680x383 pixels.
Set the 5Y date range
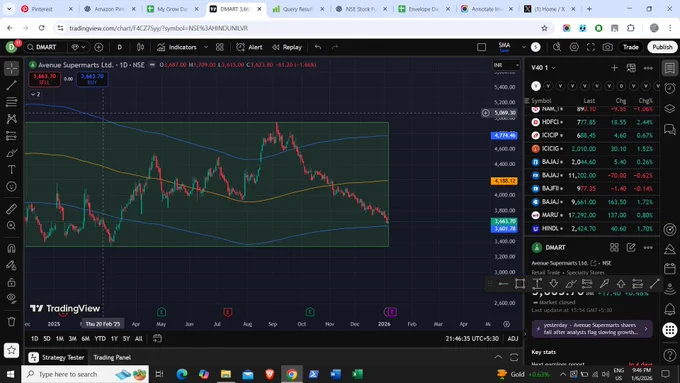click(x=126, y=339)
